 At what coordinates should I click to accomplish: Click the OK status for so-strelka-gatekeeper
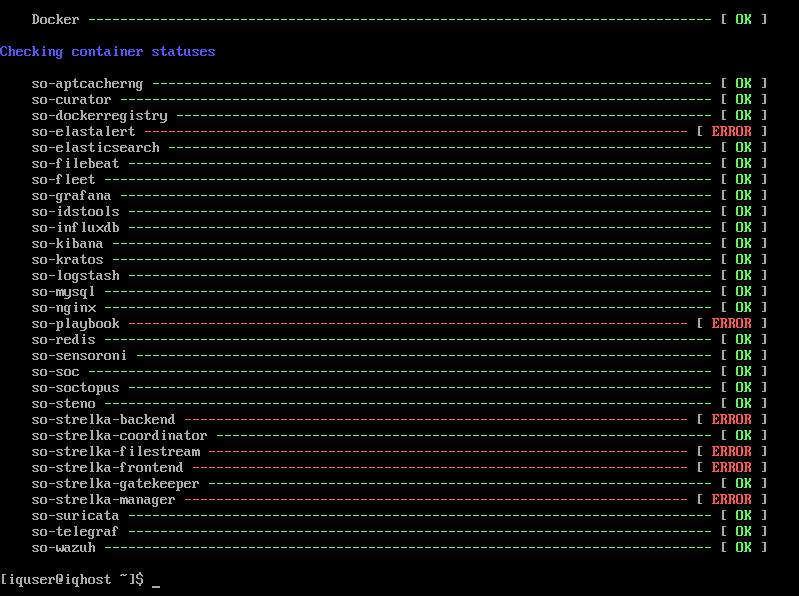click(743, 484)
